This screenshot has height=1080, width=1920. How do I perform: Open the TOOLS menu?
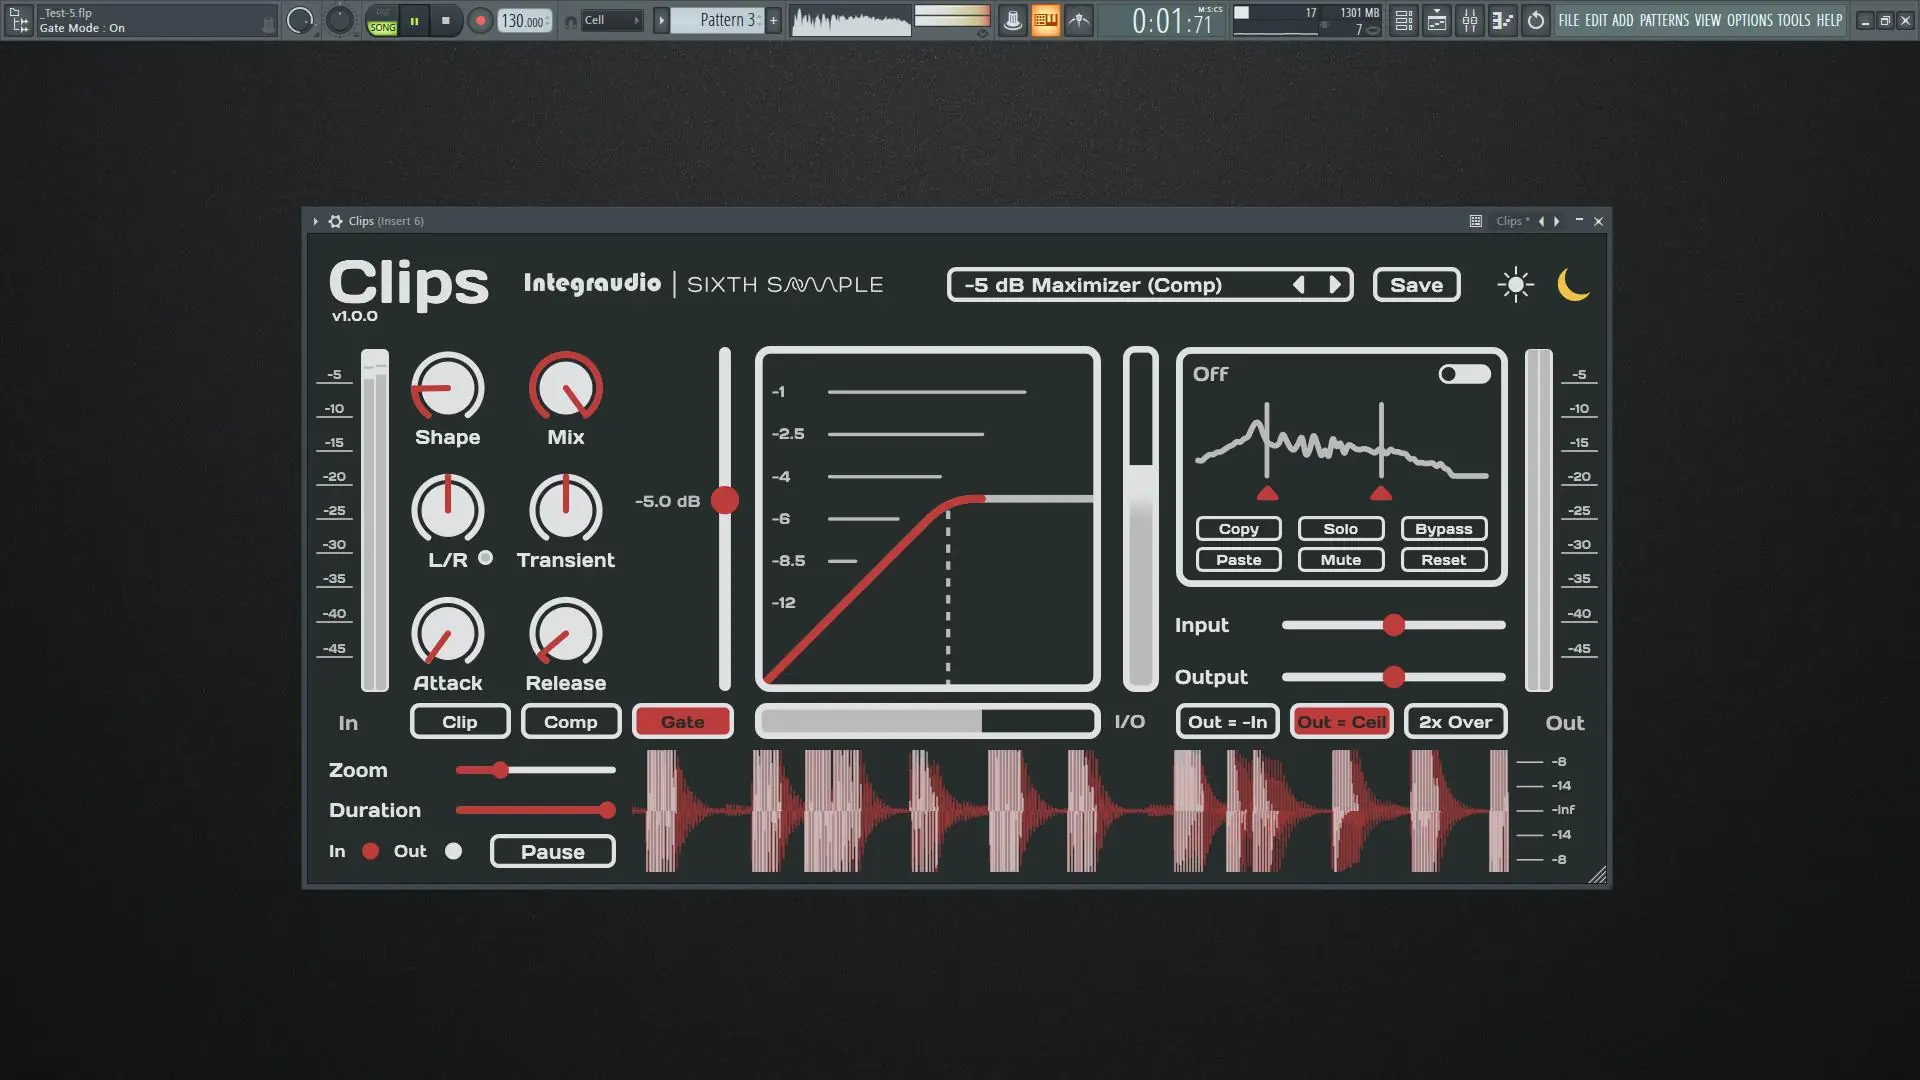pos(1793,20)
